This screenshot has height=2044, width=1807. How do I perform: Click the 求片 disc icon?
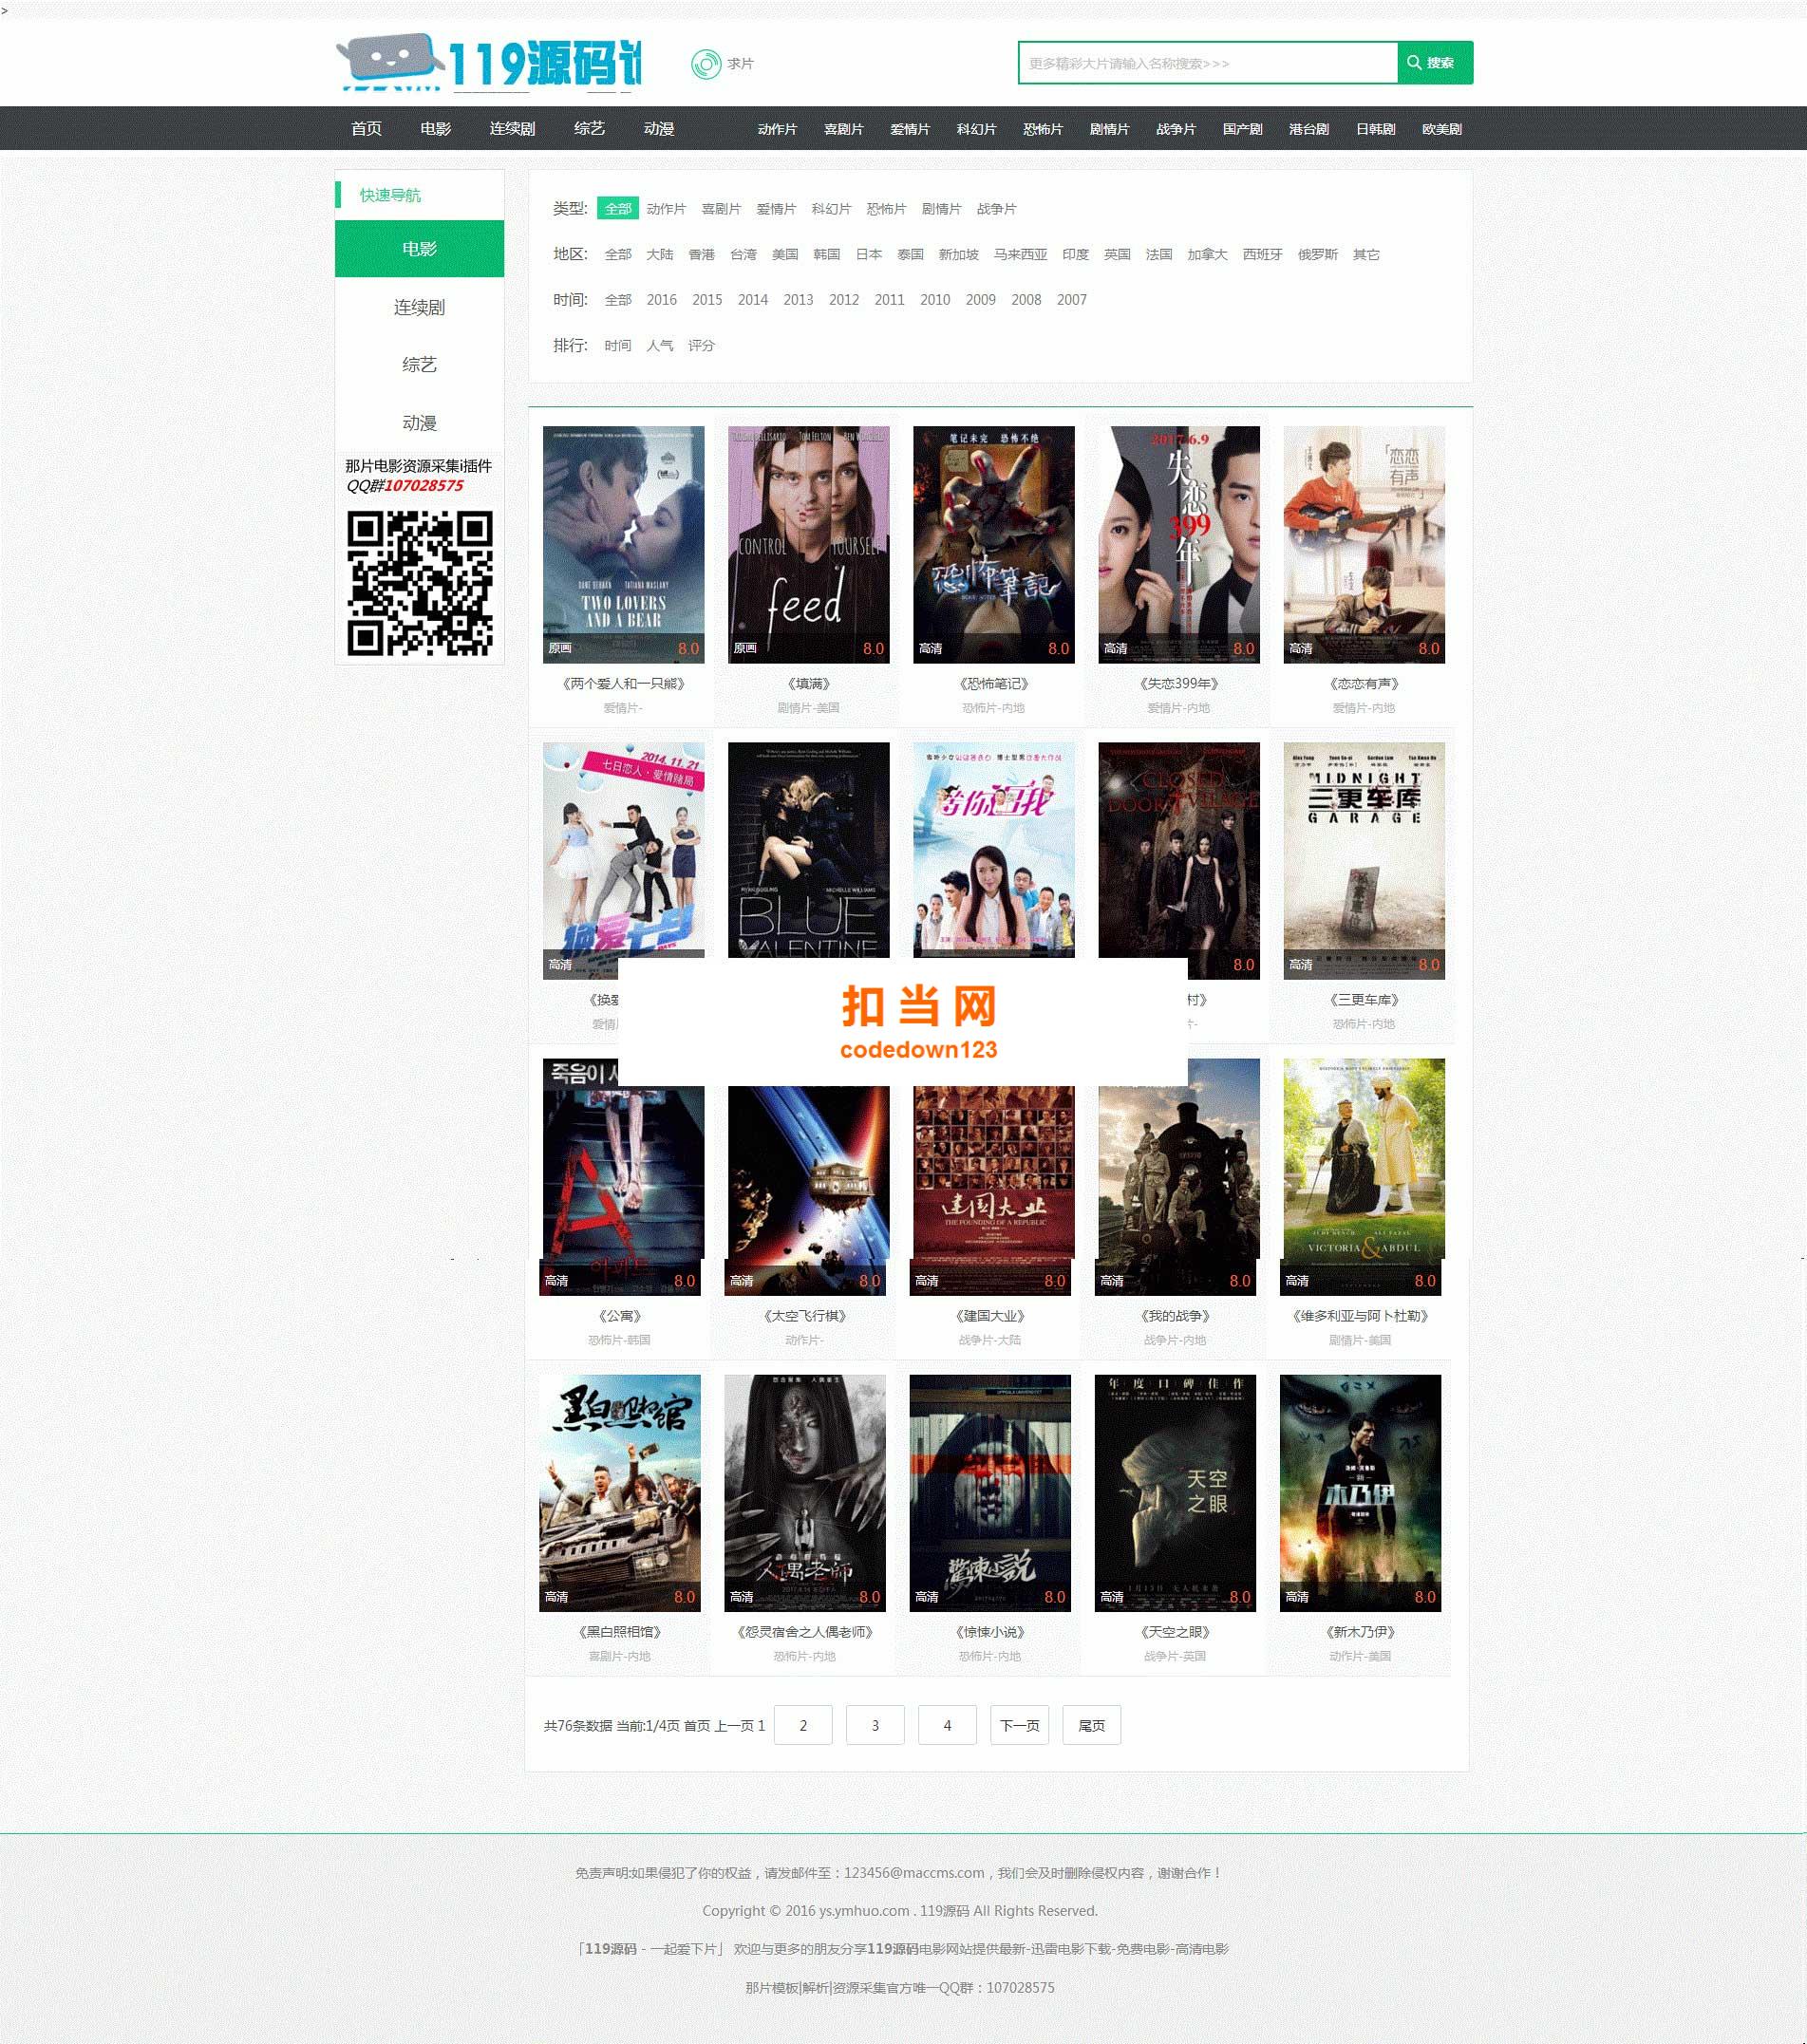(x=706, y=64)
